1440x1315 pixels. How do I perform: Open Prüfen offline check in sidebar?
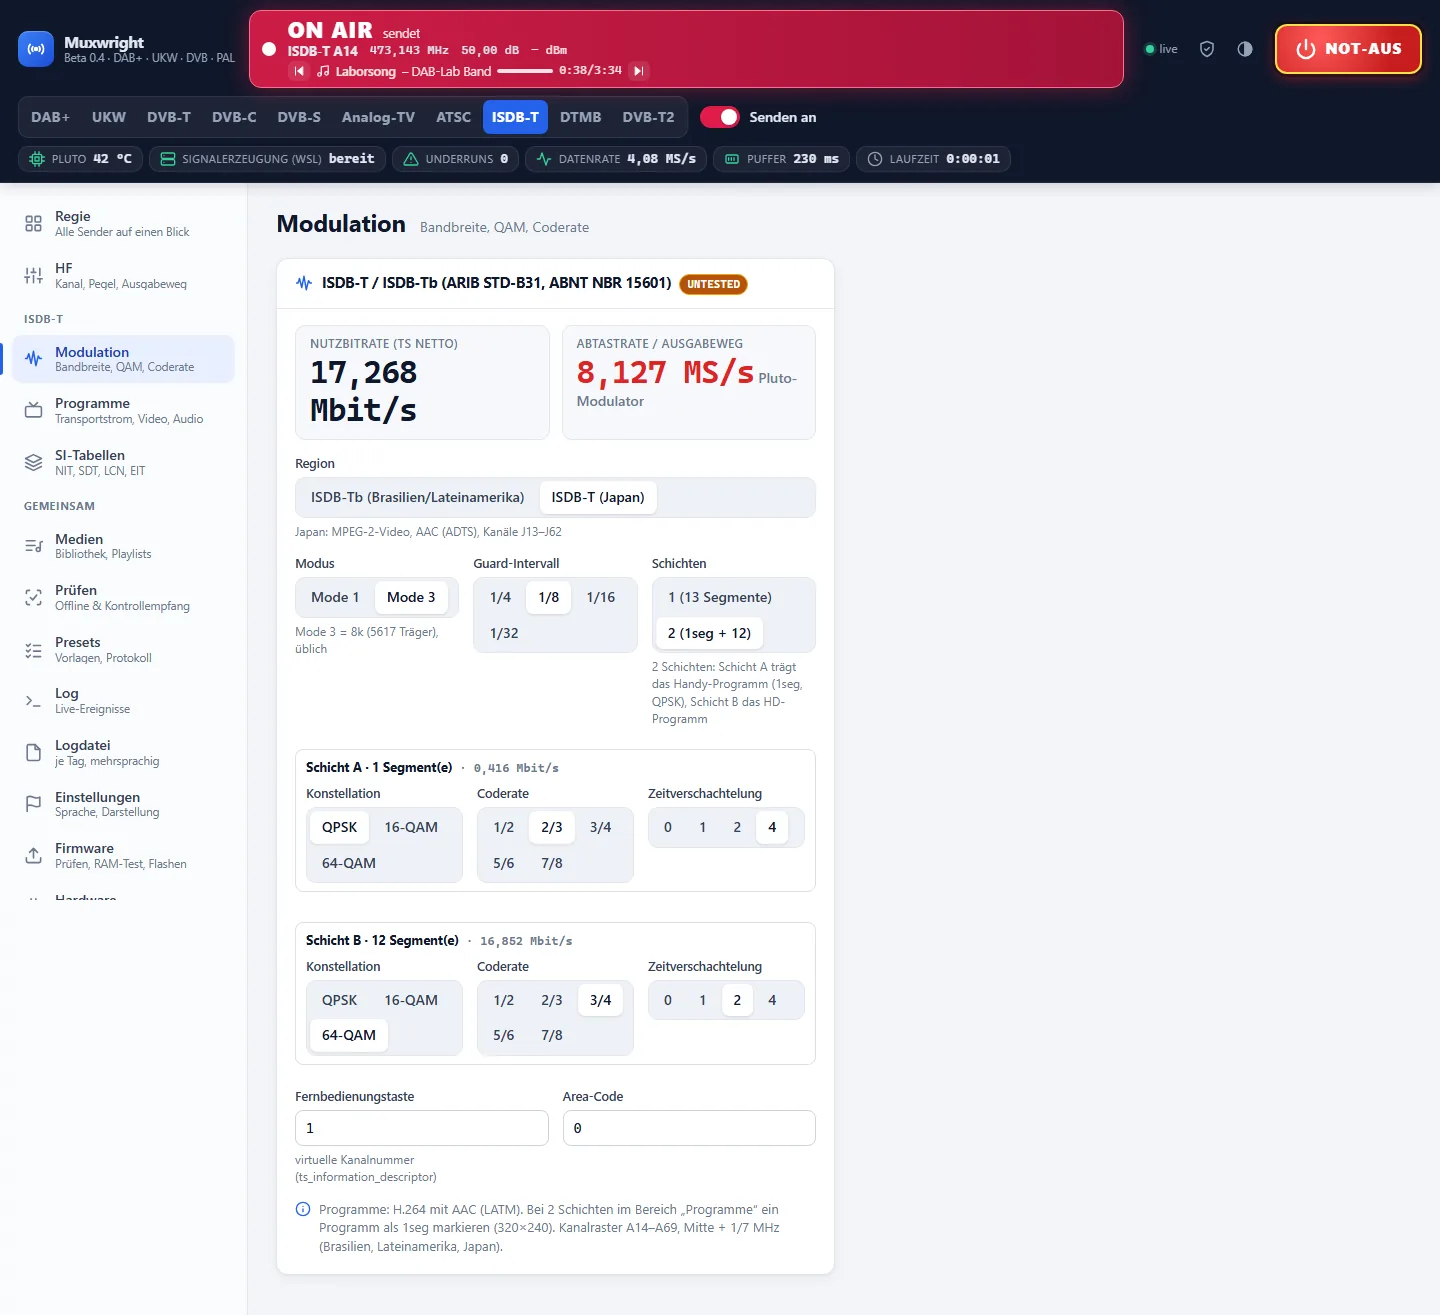click(123, 598)
